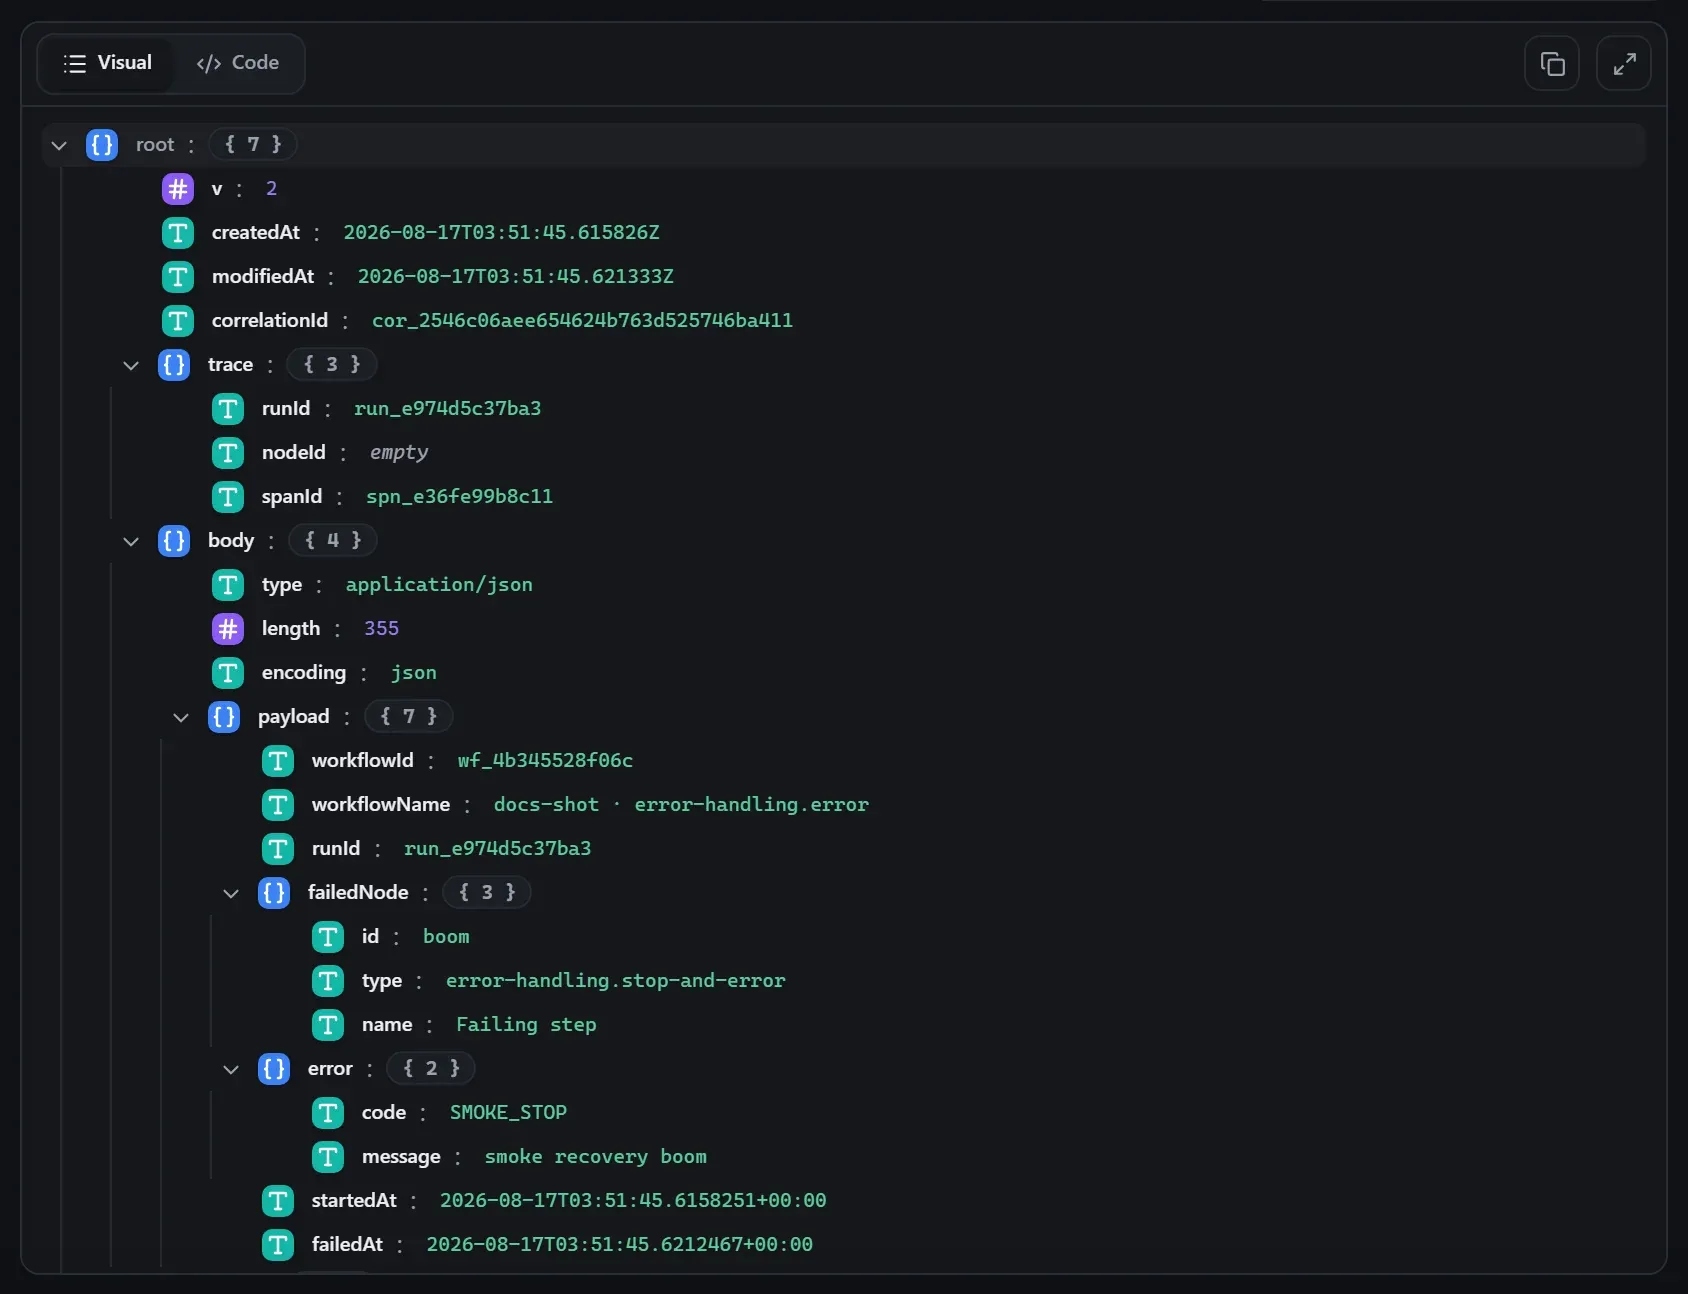The height and width of the screenshot is (1294, 1688).
Task: Collapse the body object chevron
Action: 131,541
